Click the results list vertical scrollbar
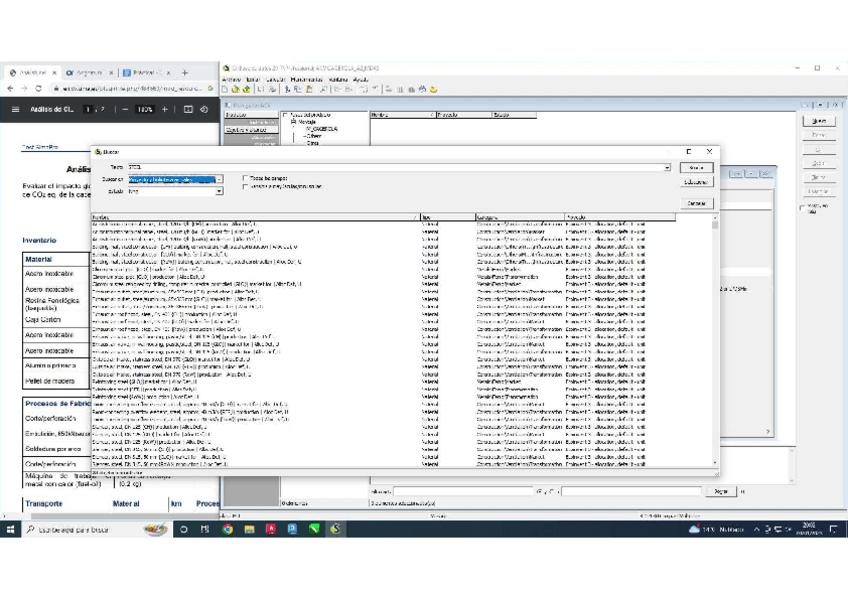 (x=714, y=340)
